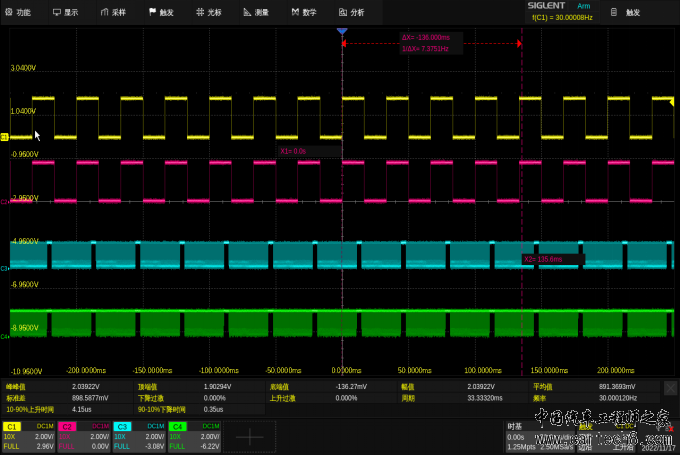Image resolution: width=681 pixels, height=455 pixels.
Task: Click the 150.0000ms time axis label
Action: 549,370
